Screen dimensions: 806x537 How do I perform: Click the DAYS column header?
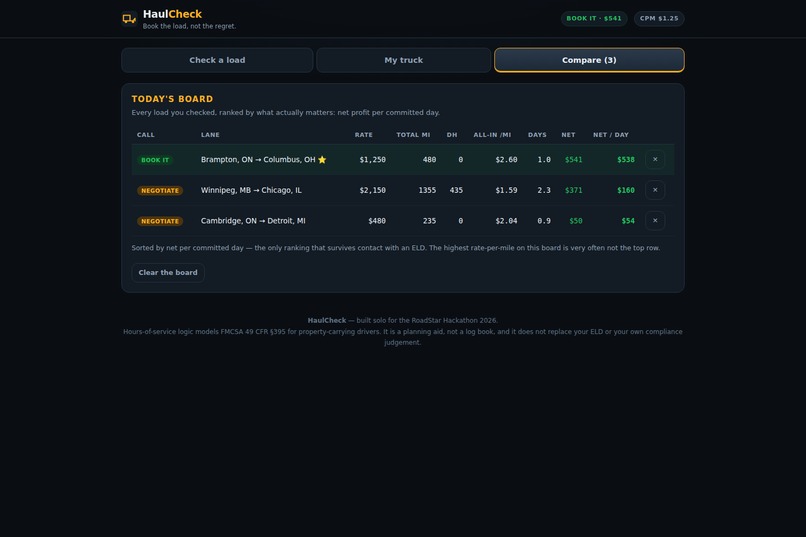point(537,135)
